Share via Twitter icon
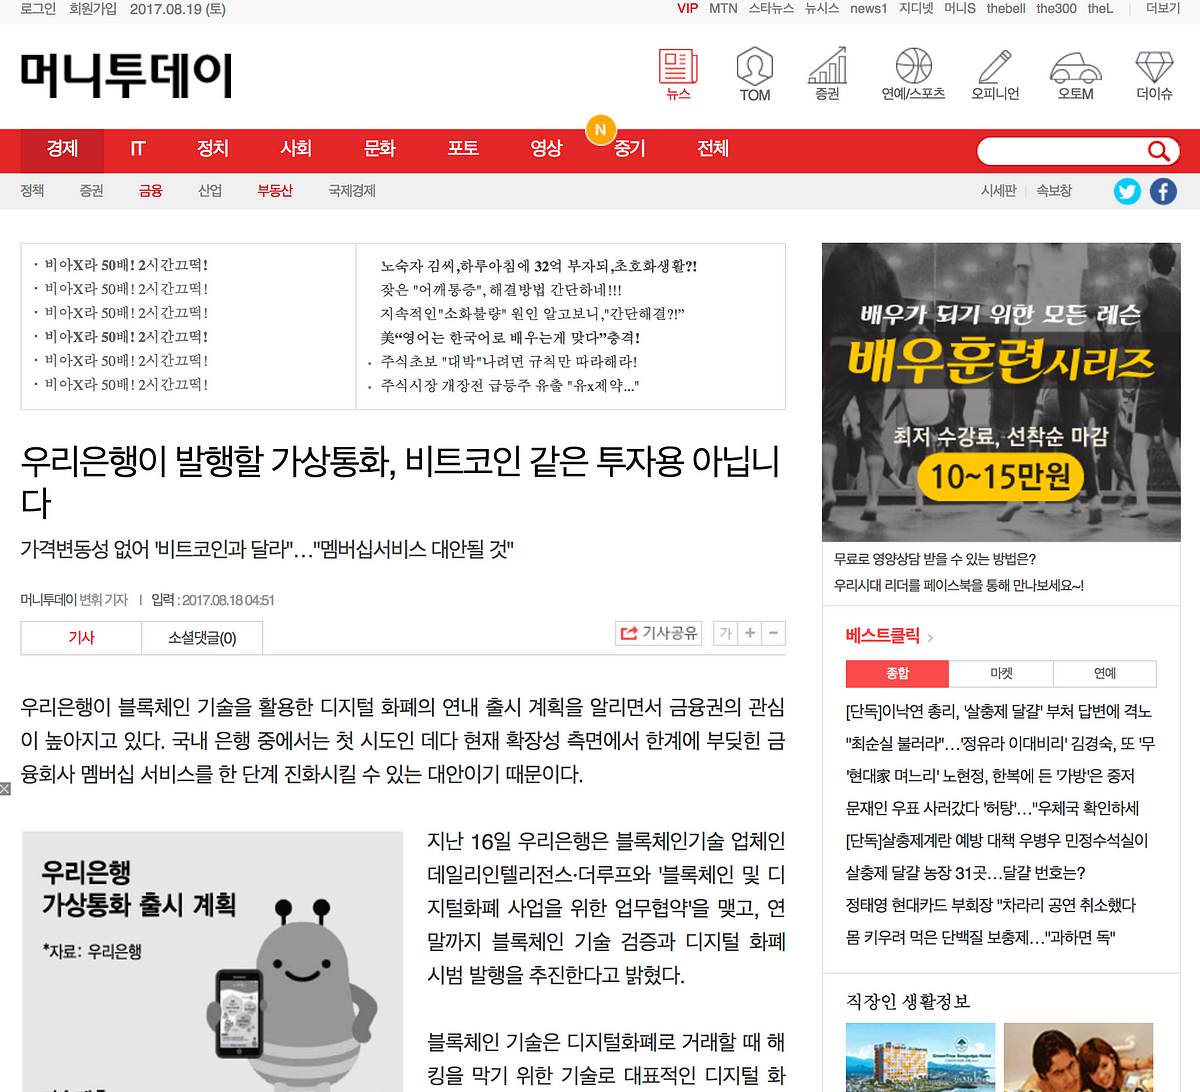 tap(1127, 191)
